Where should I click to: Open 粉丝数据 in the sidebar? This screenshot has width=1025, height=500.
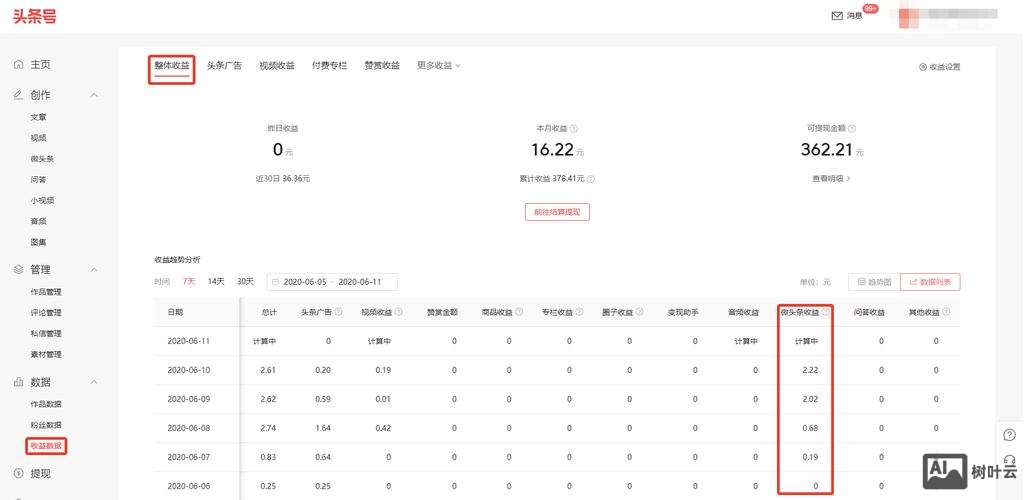[x=45, y=425]
